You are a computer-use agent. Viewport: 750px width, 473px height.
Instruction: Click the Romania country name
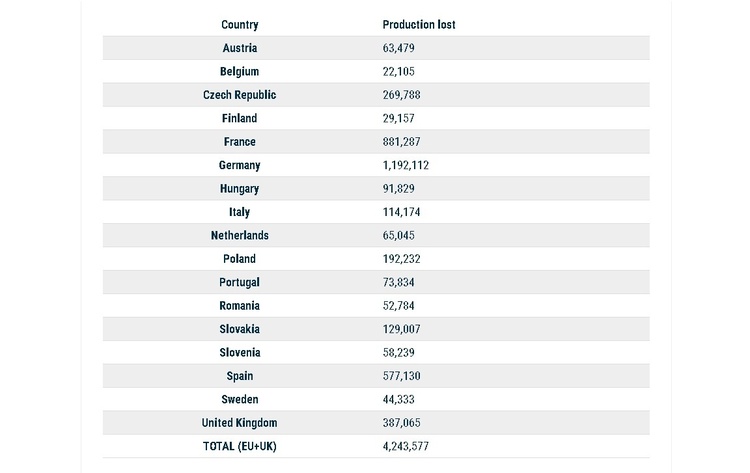240,306
